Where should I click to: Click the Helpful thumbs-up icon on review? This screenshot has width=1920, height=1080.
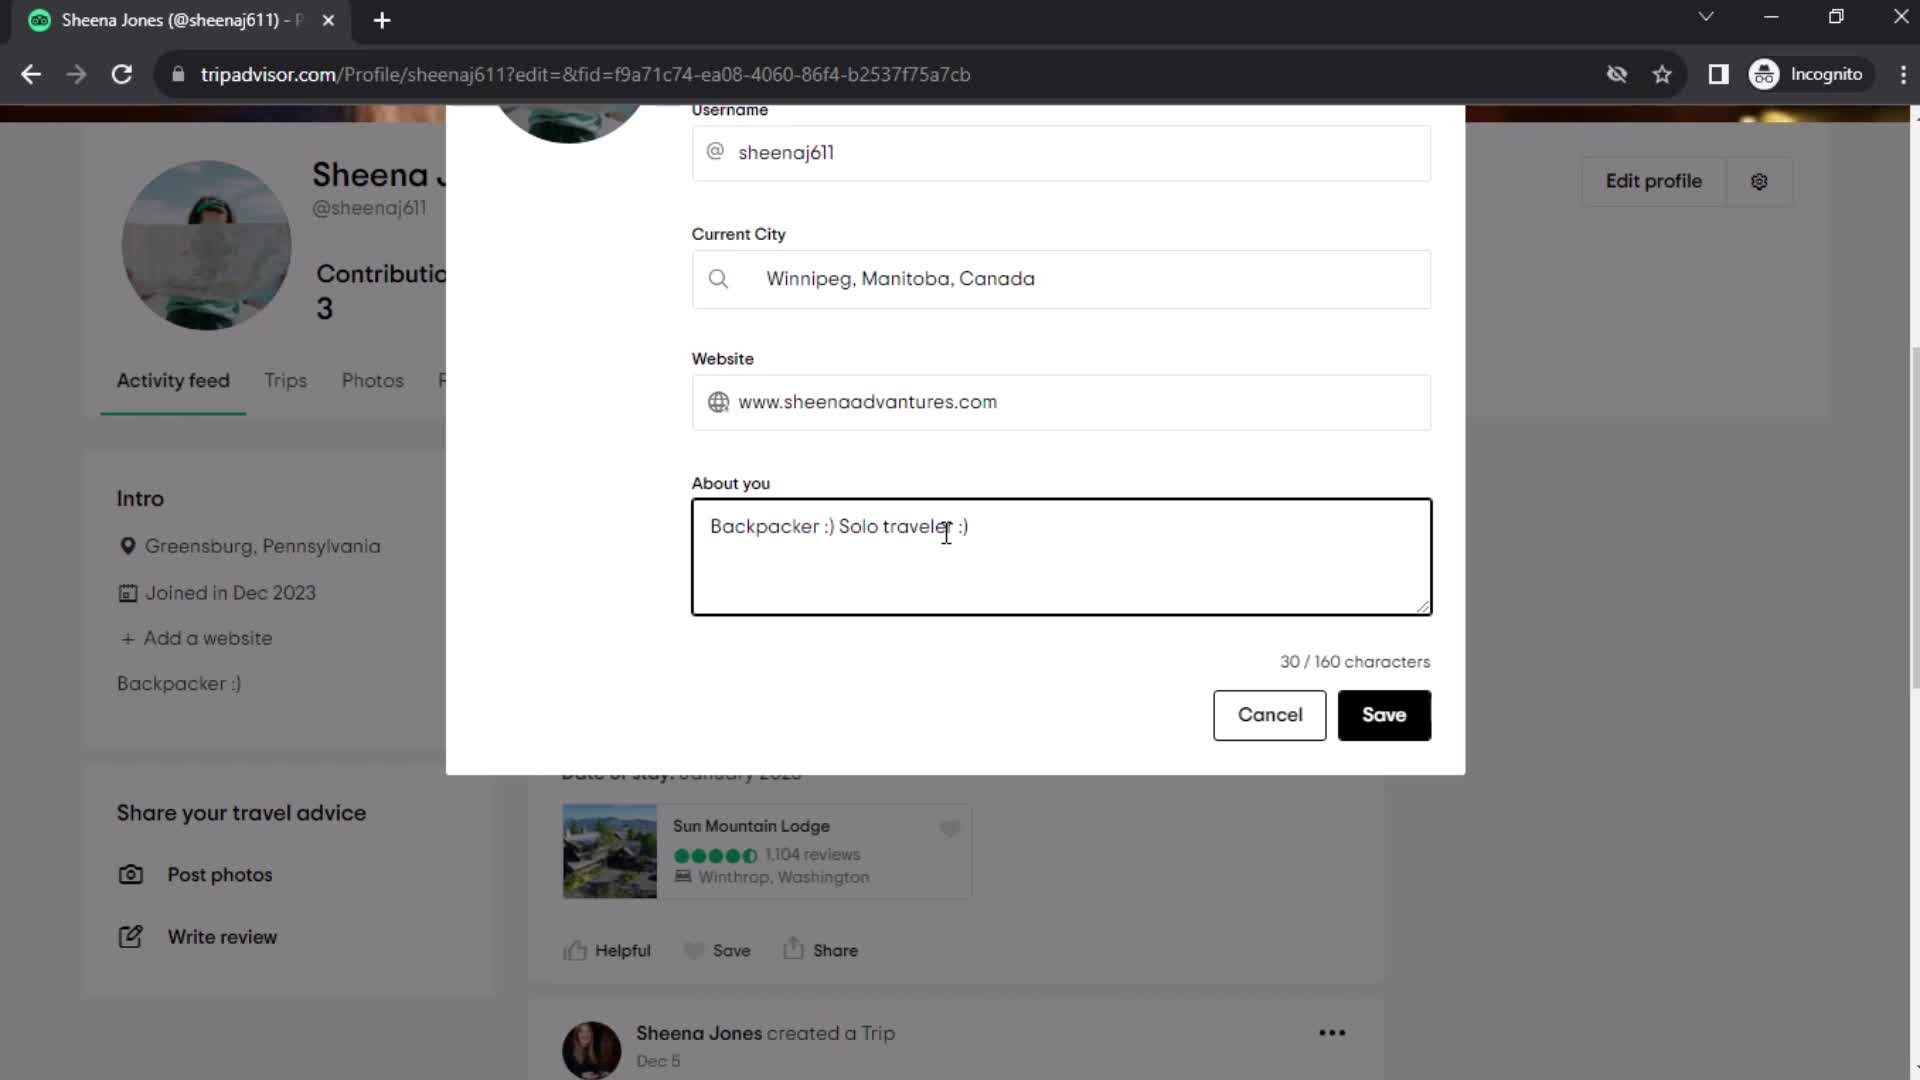coord(576,949)
